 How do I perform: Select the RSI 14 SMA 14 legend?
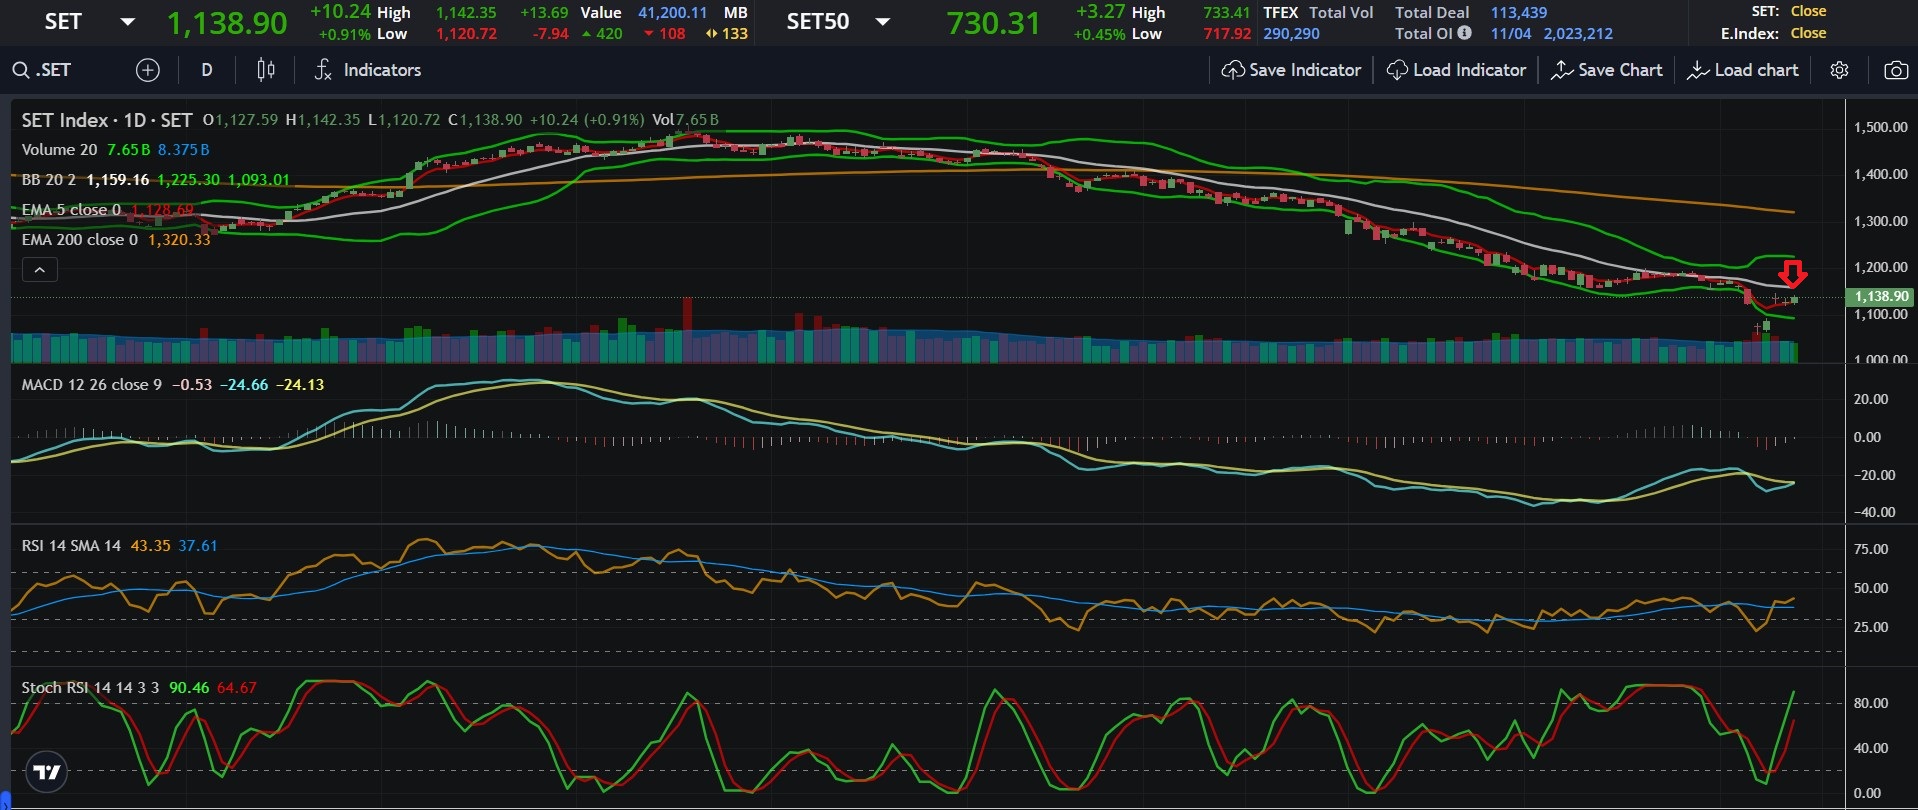[x=71, y=546]
